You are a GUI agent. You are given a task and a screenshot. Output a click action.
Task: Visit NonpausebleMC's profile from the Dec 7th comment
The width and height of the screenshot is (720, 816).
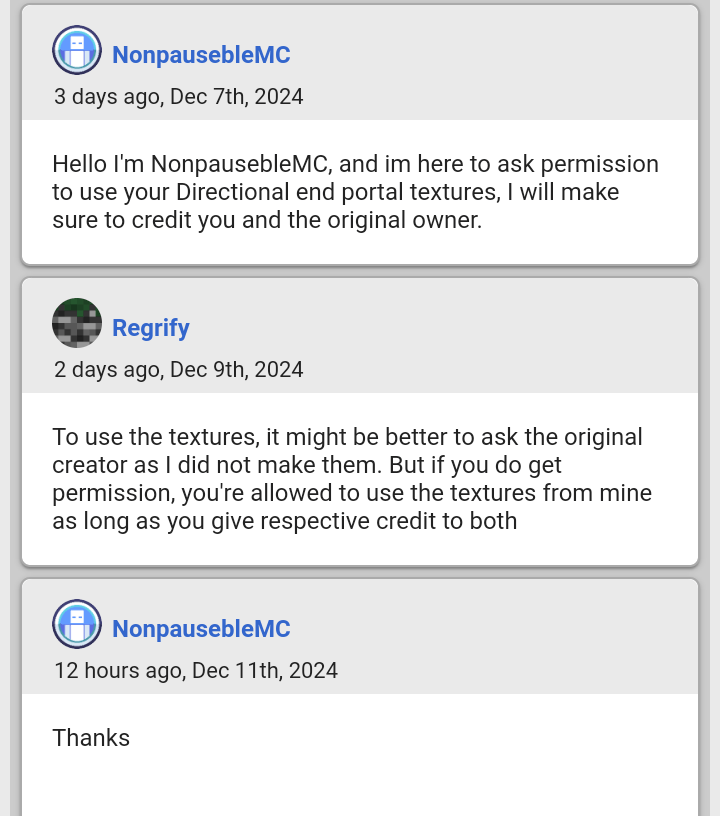pos(201,55)
